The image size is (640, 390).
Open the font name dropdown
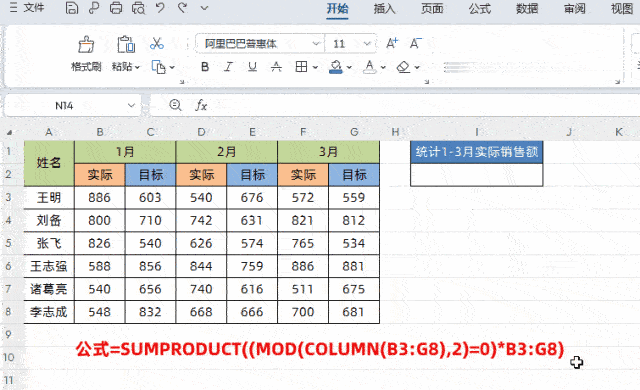click(x=316, y=43)
